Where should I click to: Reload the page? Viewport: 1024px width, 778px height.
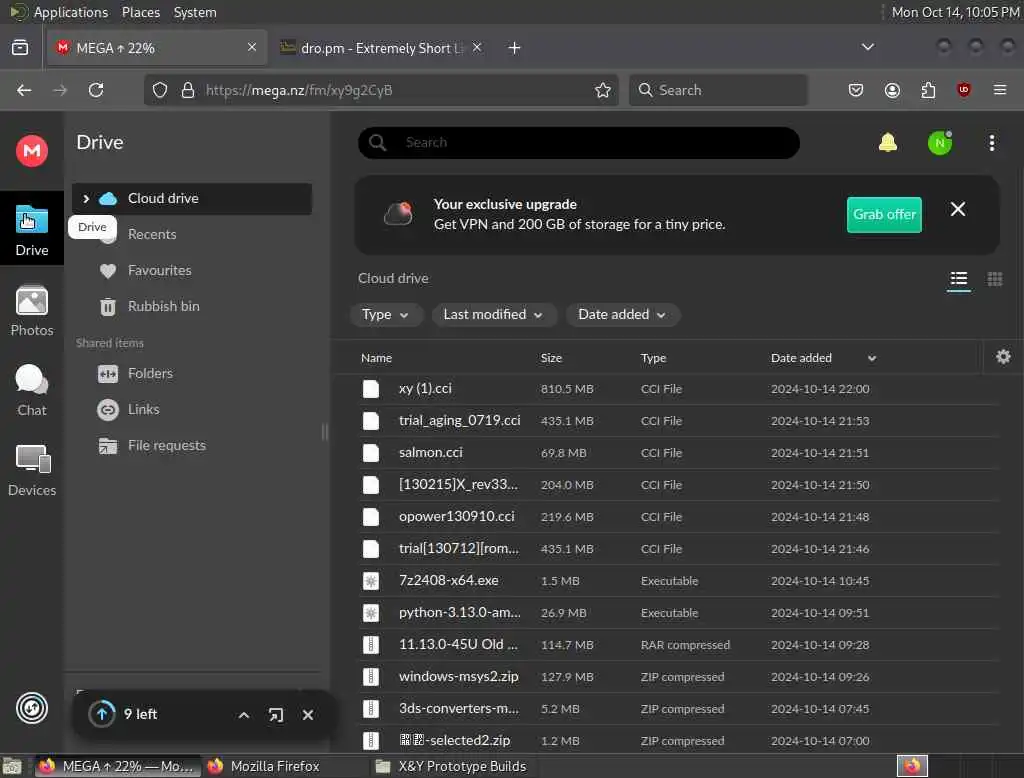(96, 90)
